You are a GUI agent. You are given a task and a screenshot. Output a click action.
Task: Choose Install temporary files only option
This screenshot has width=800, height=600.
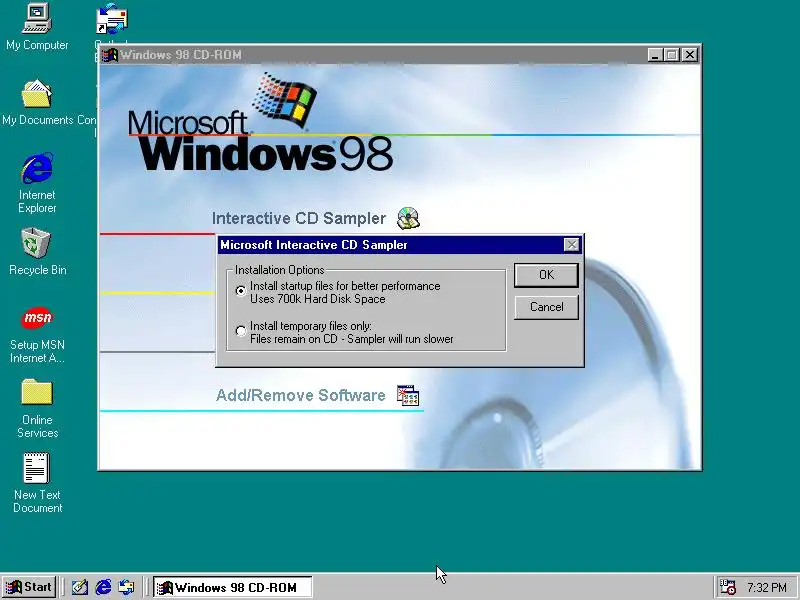coord(241,331)
